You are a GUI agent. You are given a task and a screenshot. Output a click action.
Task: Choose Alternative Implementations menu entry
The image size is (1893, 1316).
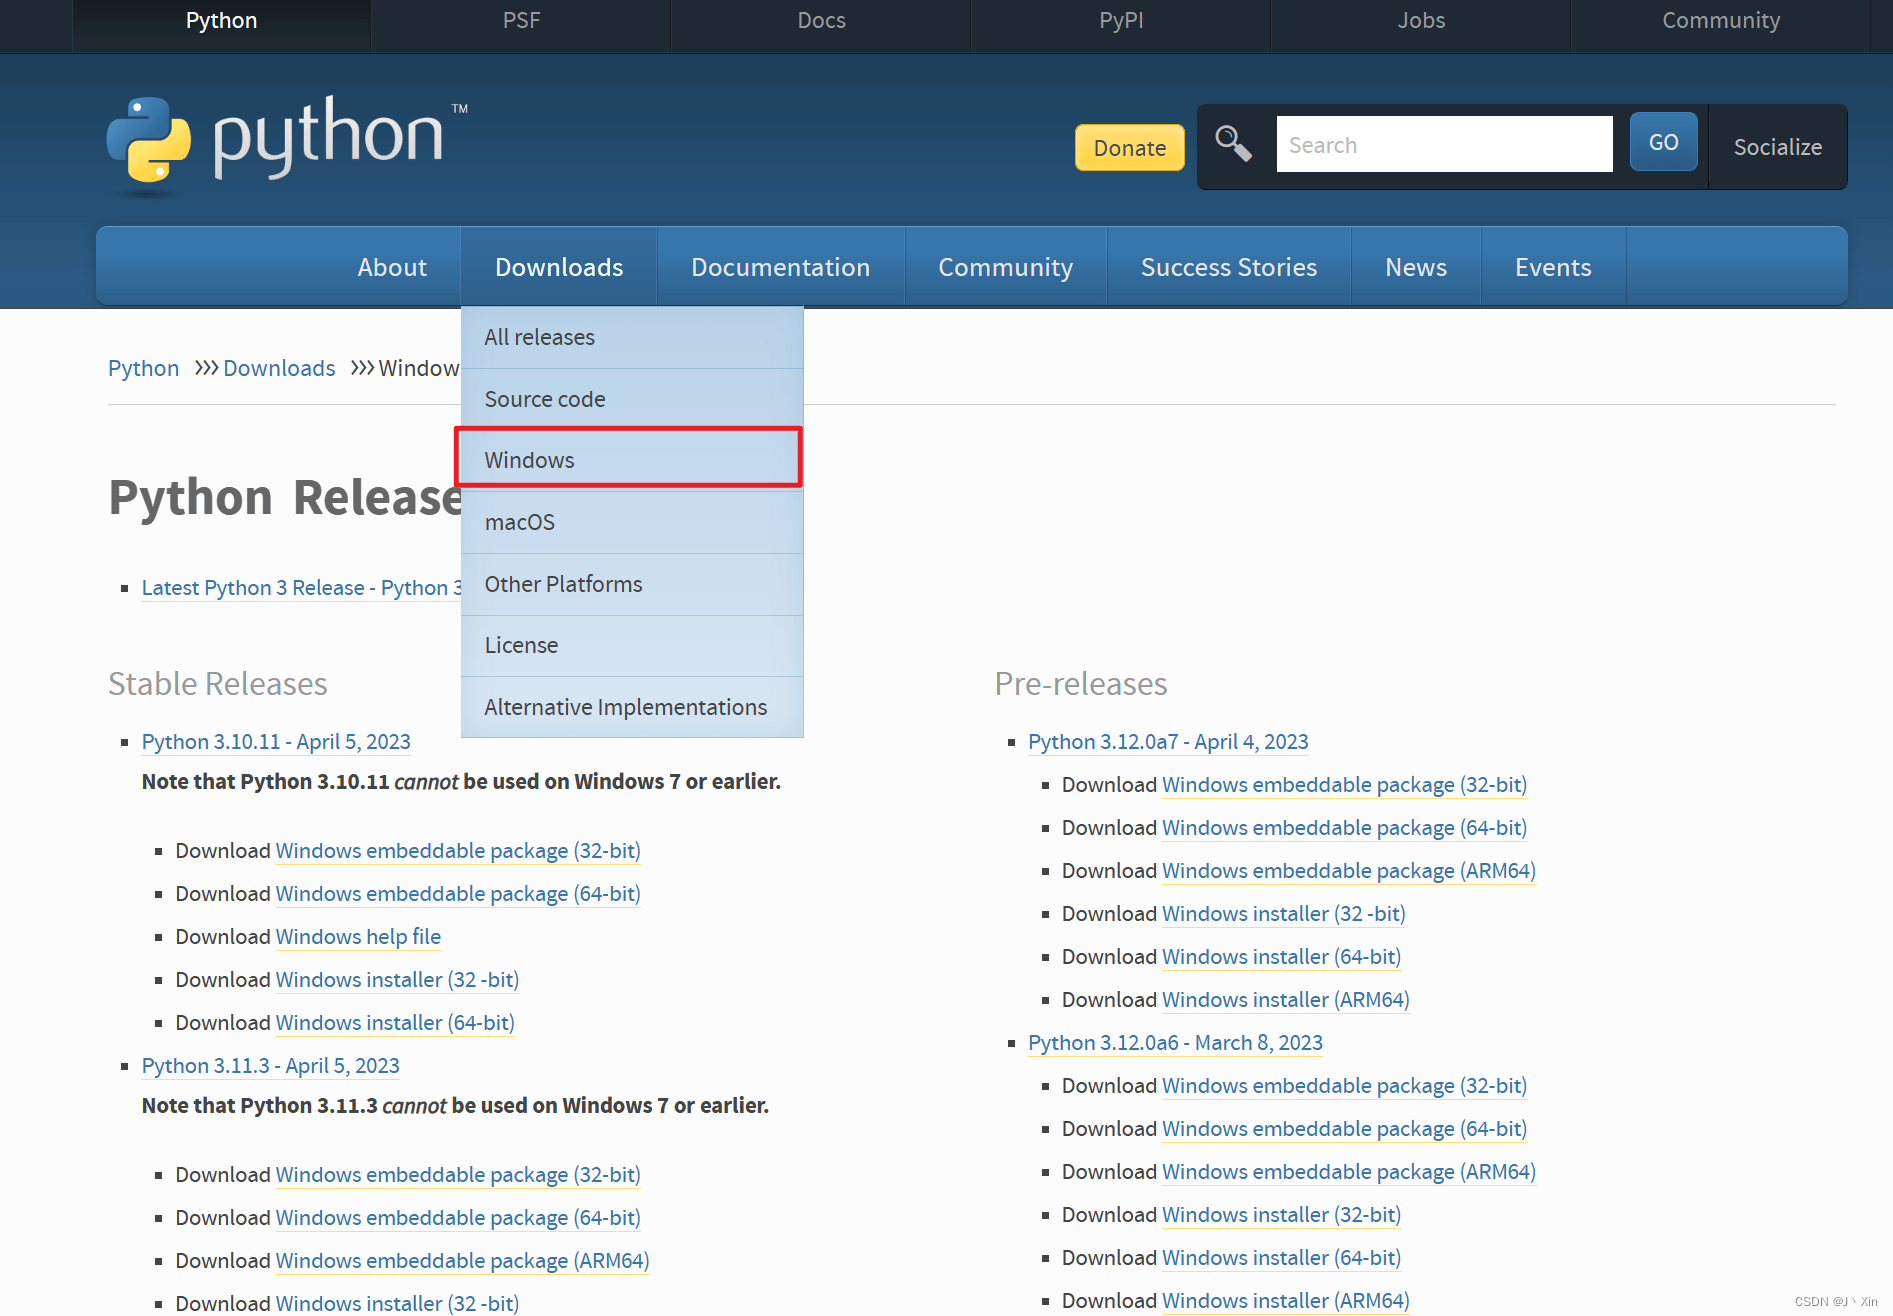[632, 707]
